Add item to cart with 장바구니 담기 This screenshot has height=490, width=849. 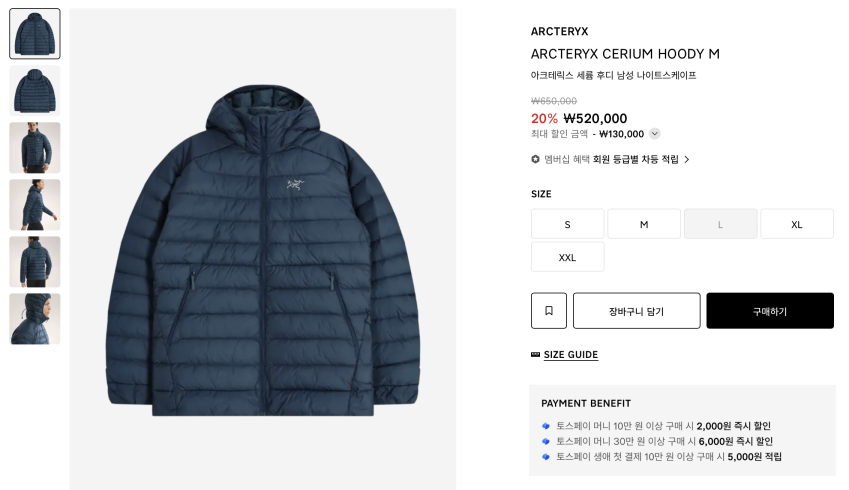click(637, 311)
